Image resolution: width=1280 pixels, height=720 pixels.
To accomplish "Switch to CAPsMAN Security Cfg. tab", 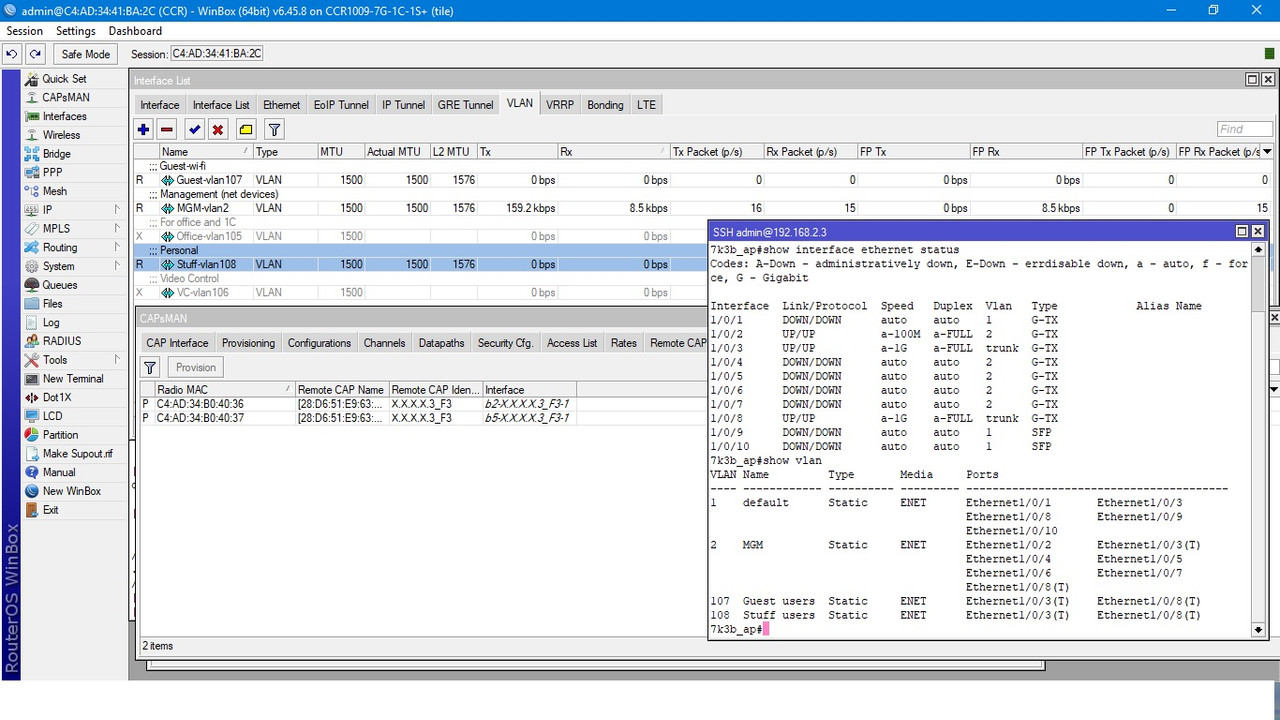I will coord(505,343).
